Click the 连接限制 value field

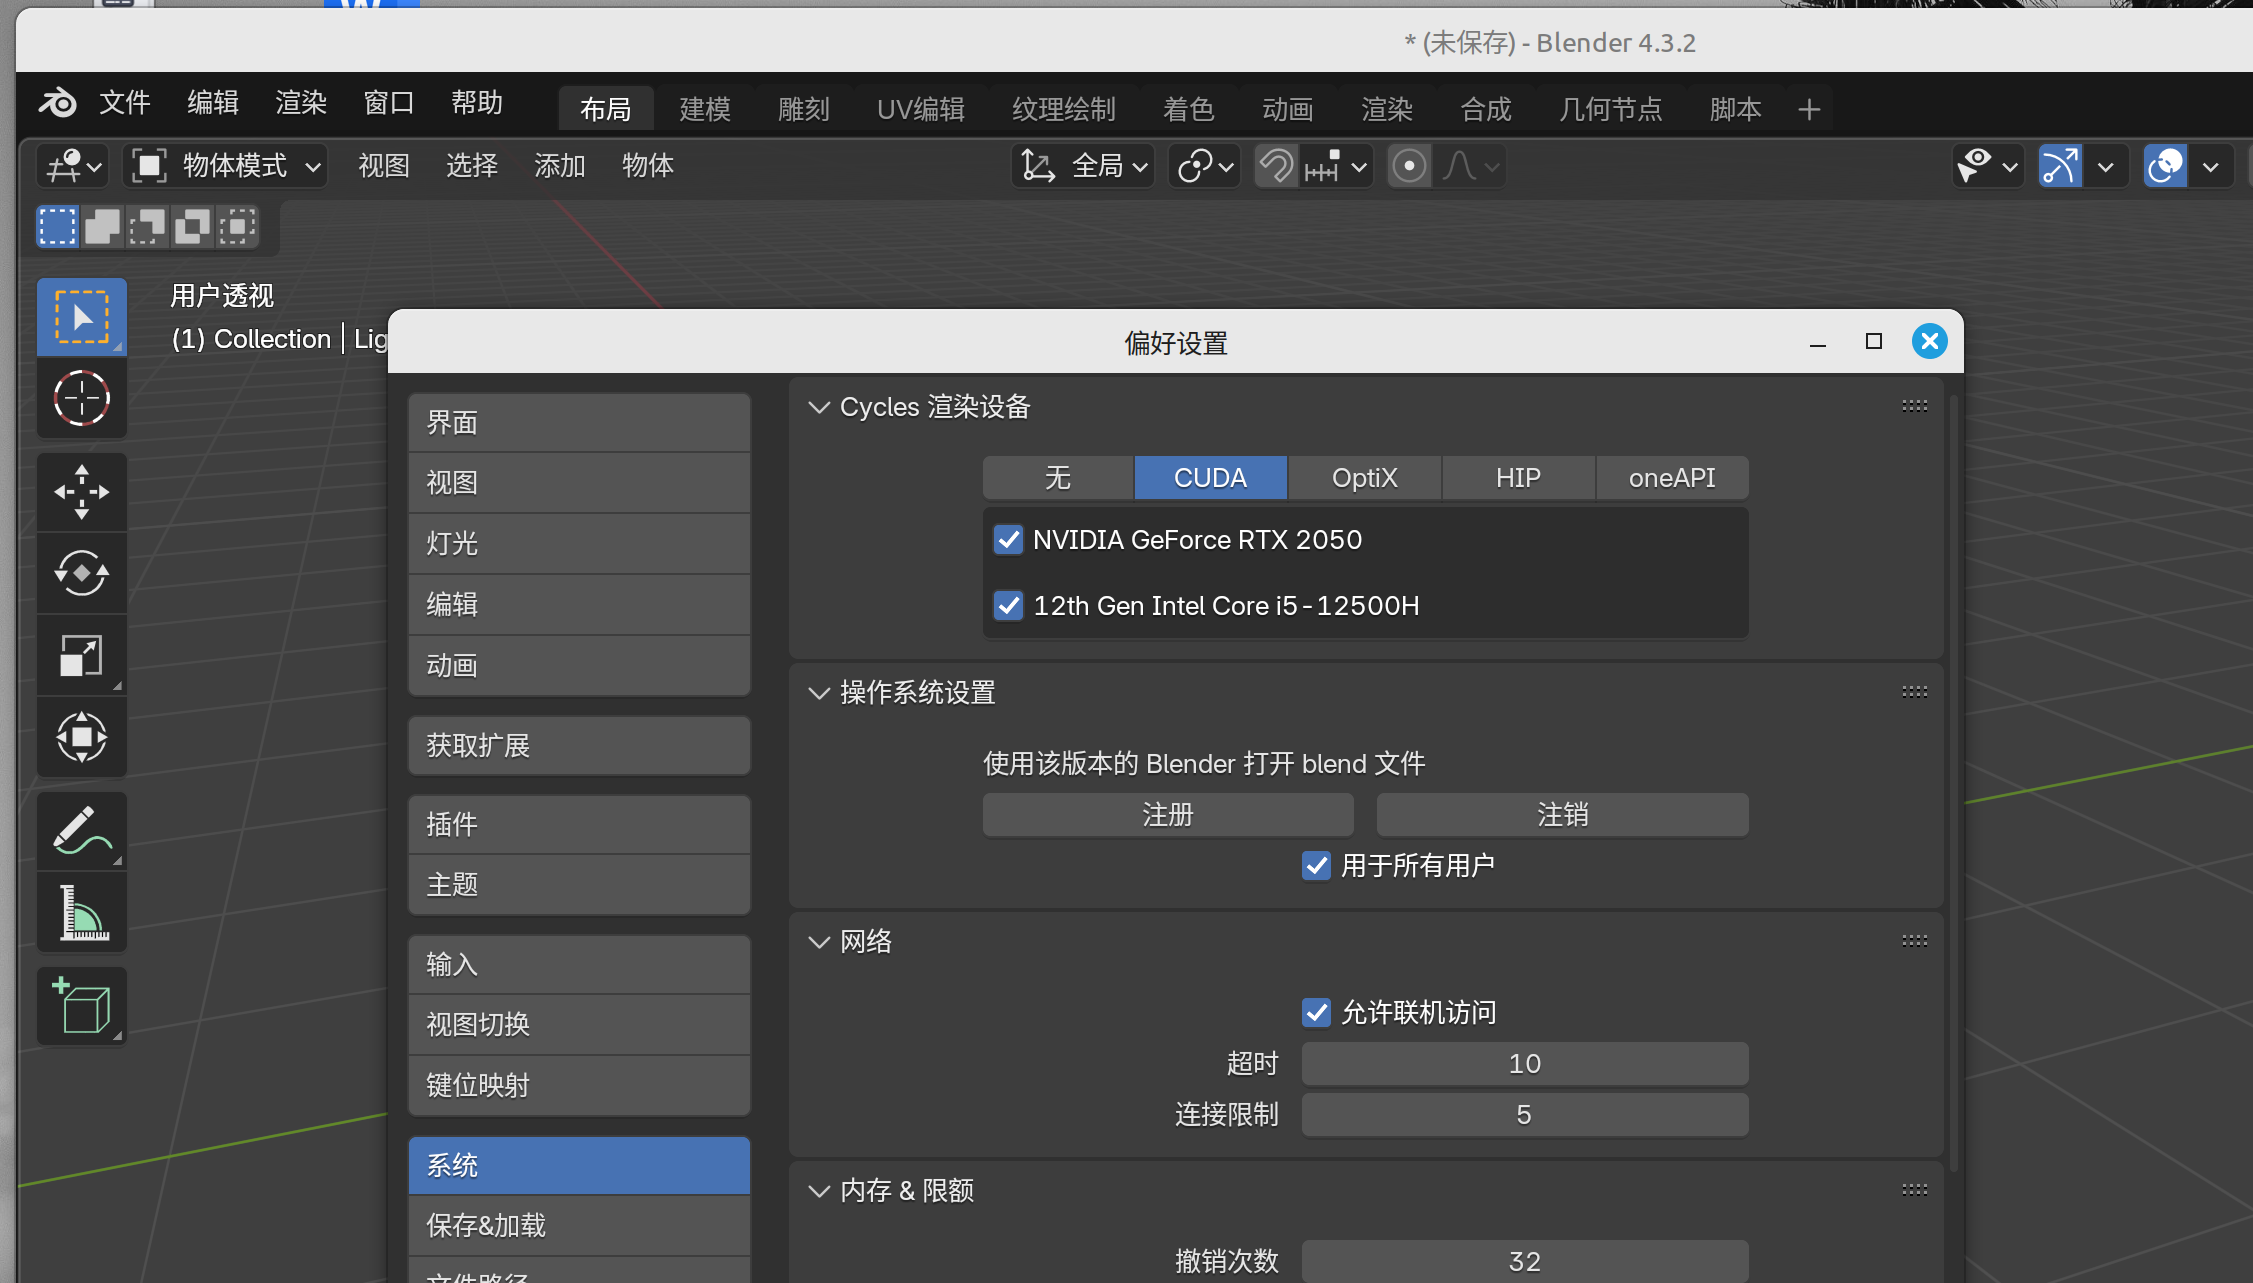coord(1524,1115)
